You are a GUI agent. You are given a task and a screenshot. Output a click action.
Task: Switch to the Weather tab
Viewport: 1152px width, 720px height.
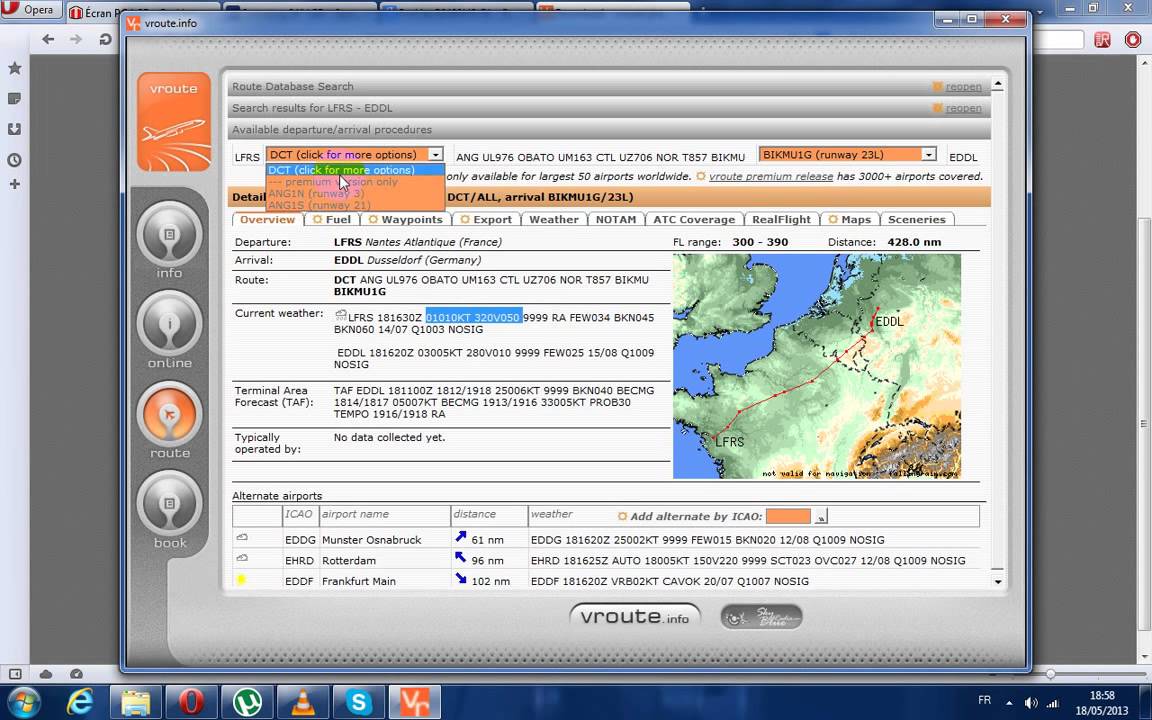pos(554,219)
